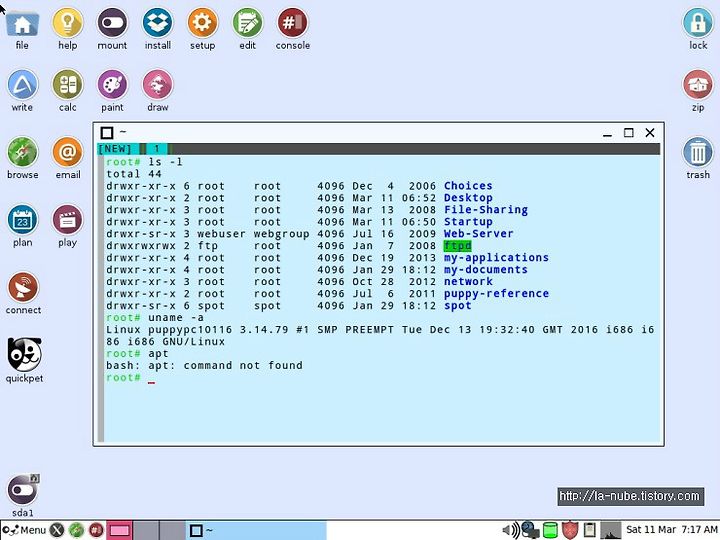This screenshot has height=540, width=720.
Task: Open the setup gear icon
Action: pos(202,23)
